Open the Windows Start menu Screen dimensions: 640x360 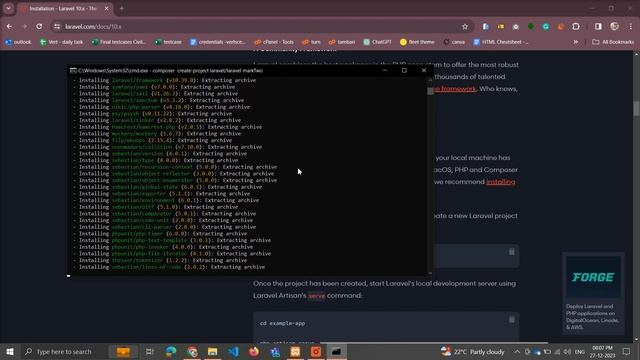[x=10, y=351]
